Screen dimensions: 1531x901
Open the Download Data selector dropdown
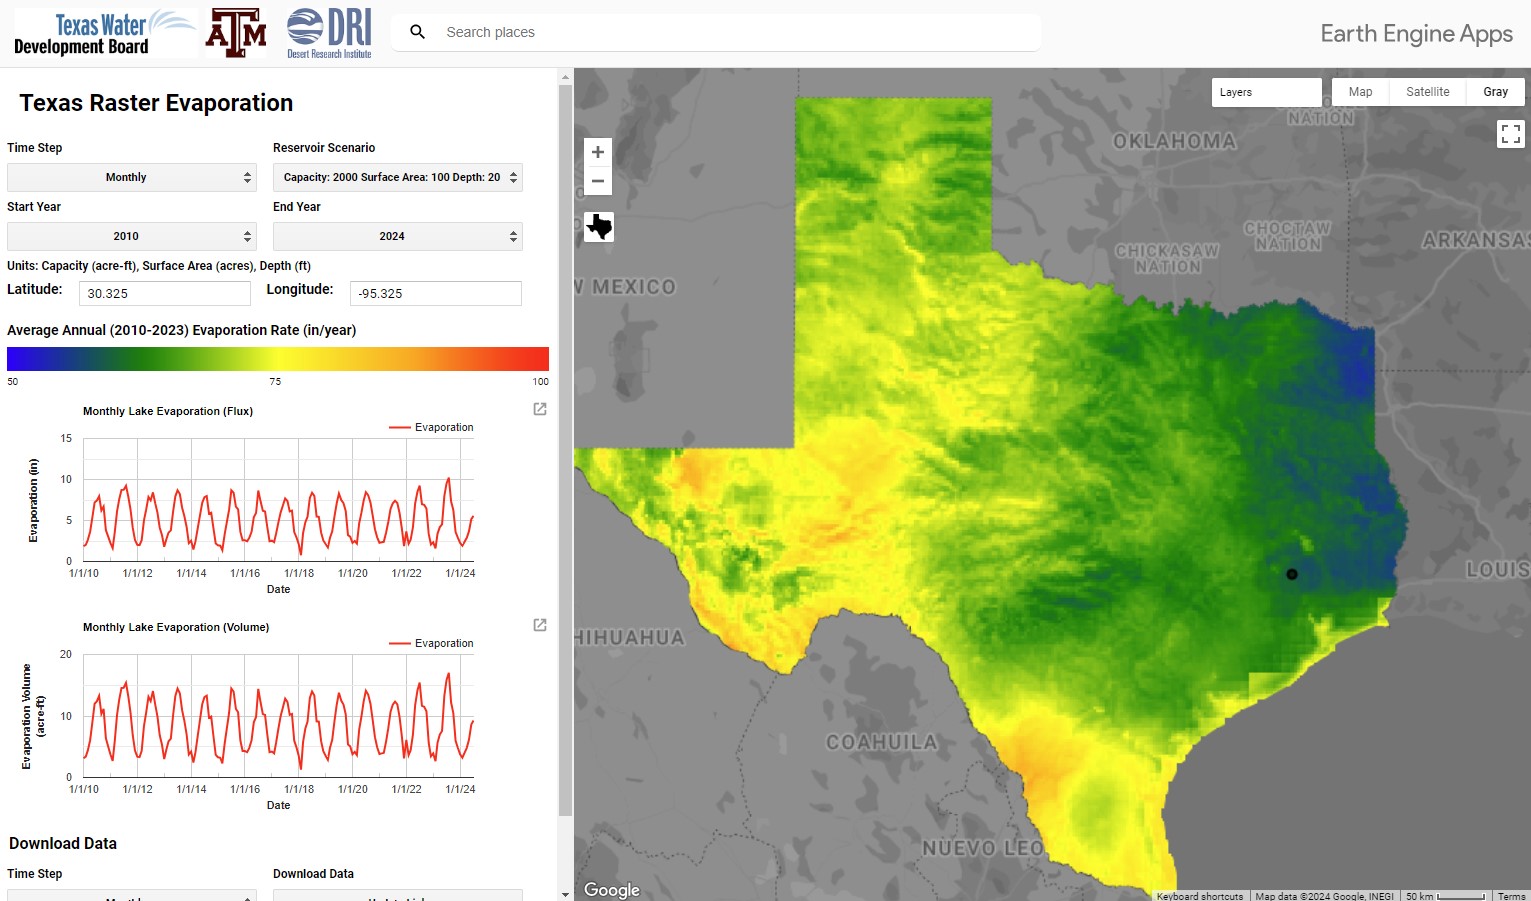point(398,895)
